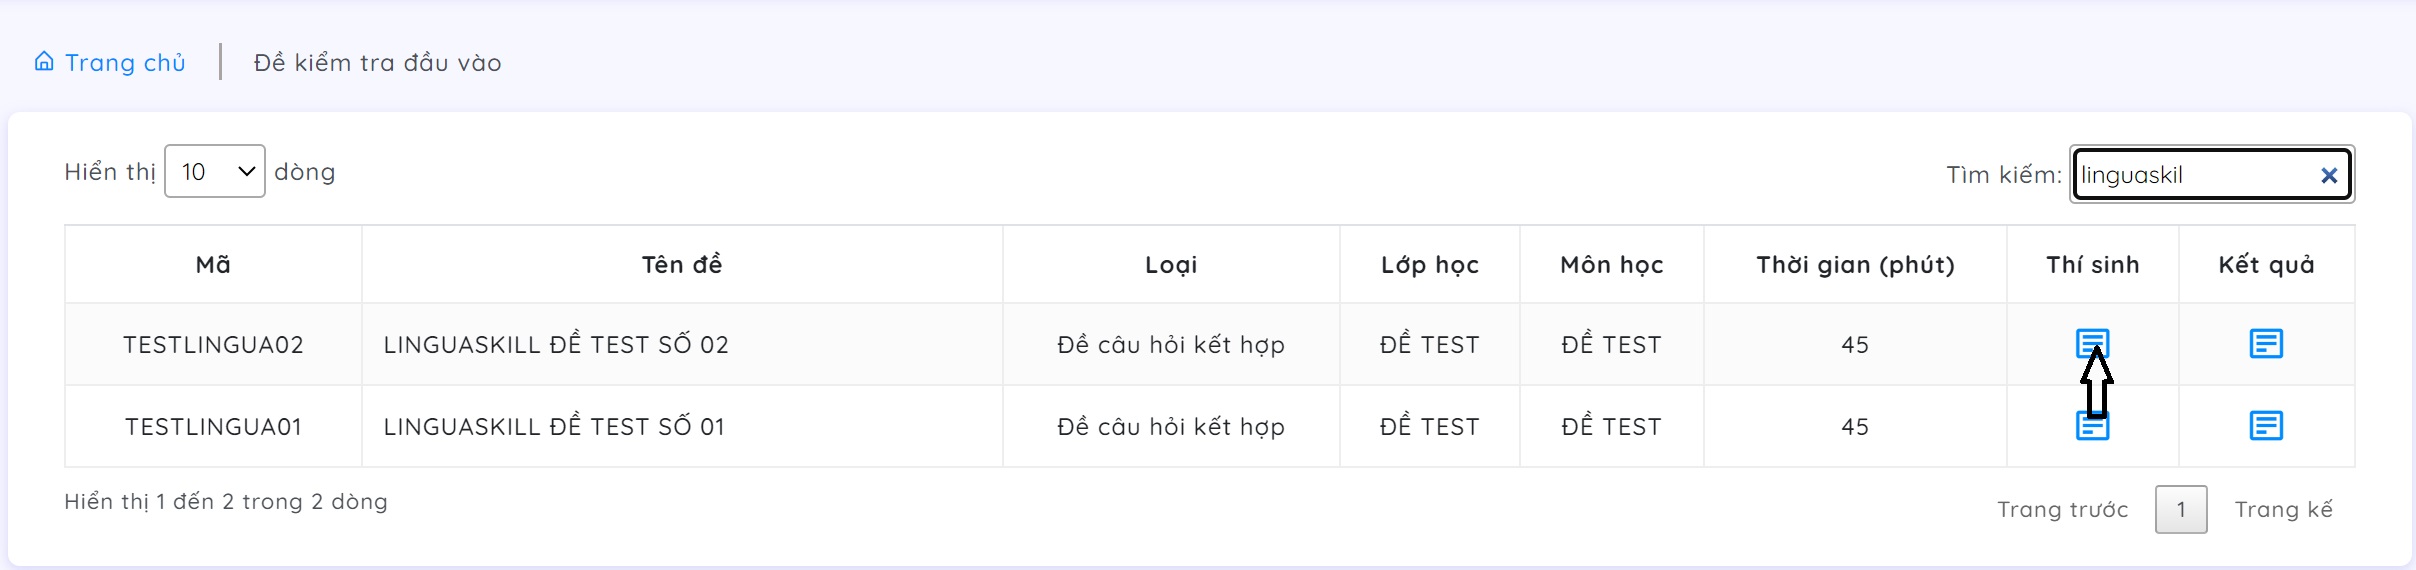View results for TESTLINGUA02 test

2266,344
